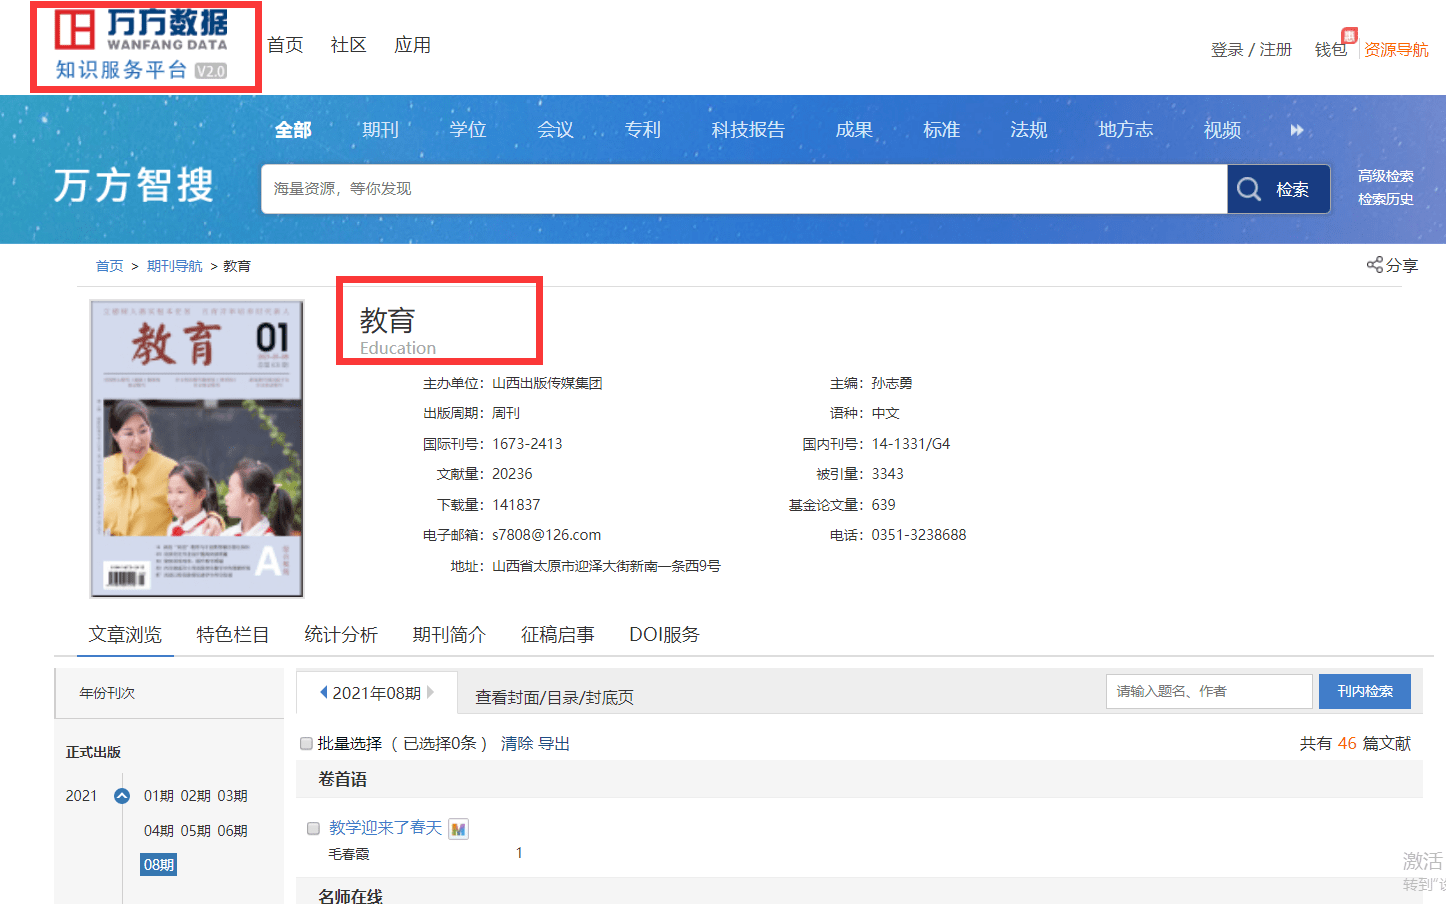Viewport: 1446px width, 904px height.
Task: Click the magnifier search icon in 检索 button
Action: tap(1249, 188)
